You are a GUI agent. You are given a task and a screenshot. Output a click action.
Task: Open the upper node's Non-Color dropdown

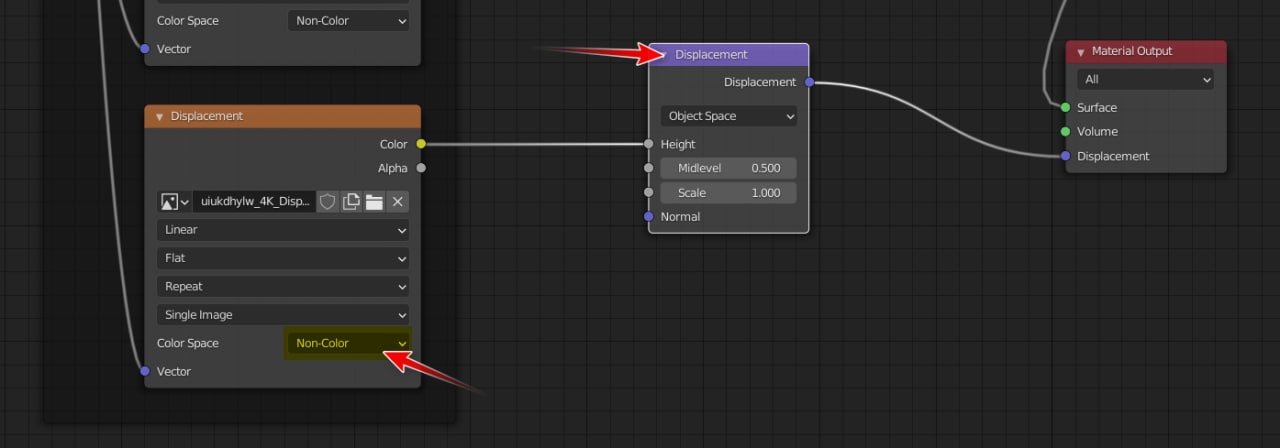coord(348,20)
